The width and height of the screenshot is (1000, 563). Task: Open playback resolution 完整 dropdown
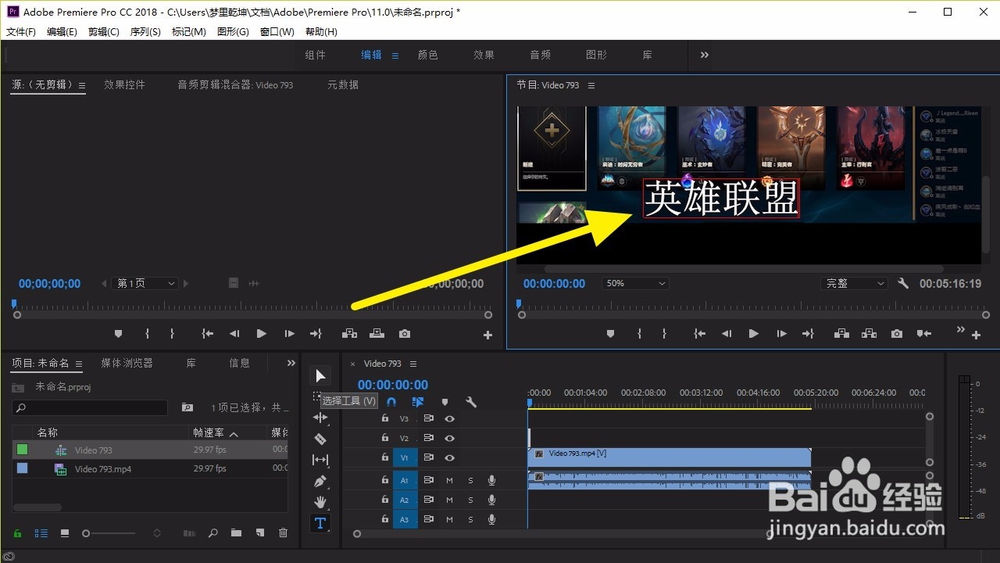[x=855, y=283]
